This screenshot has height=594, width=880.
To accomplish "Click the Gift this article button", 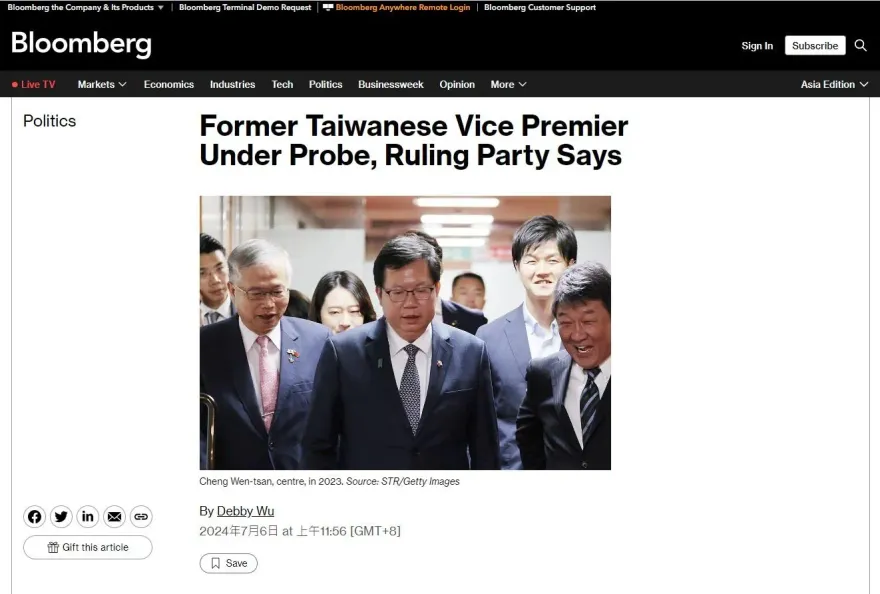I will point(88,547).
